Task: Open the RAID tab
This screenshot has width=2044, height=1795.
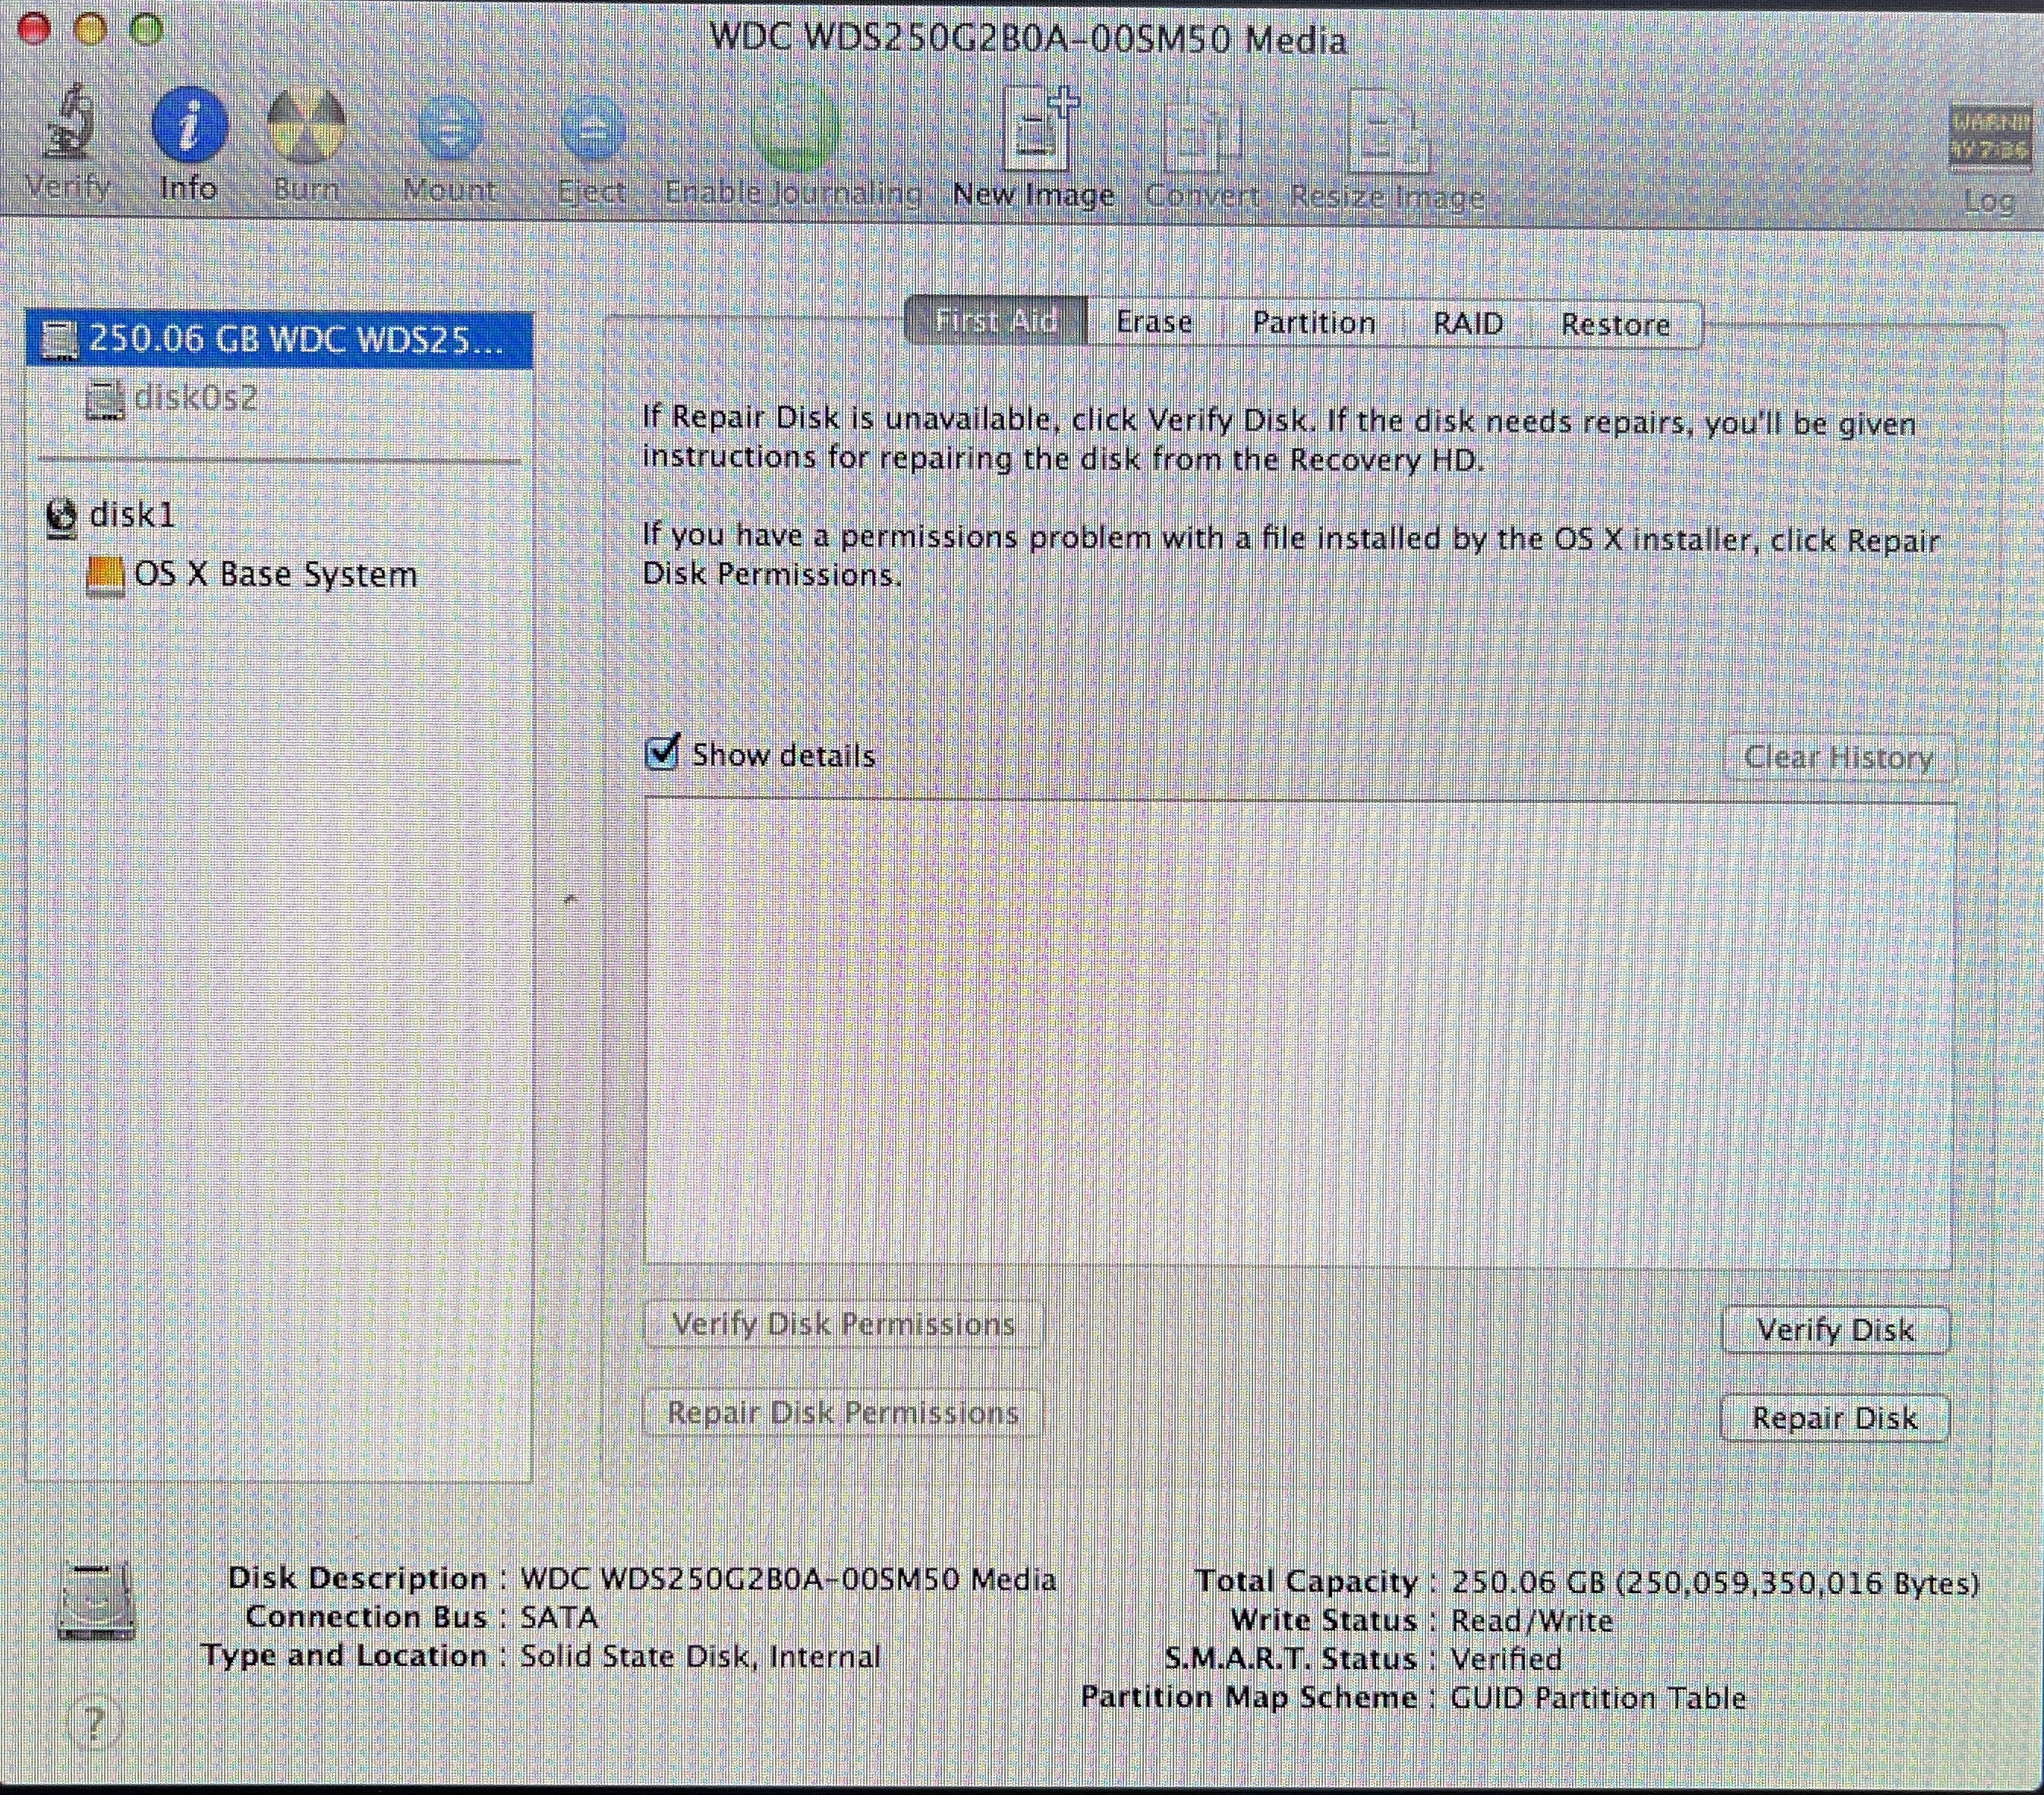Action: point(1467,324)
